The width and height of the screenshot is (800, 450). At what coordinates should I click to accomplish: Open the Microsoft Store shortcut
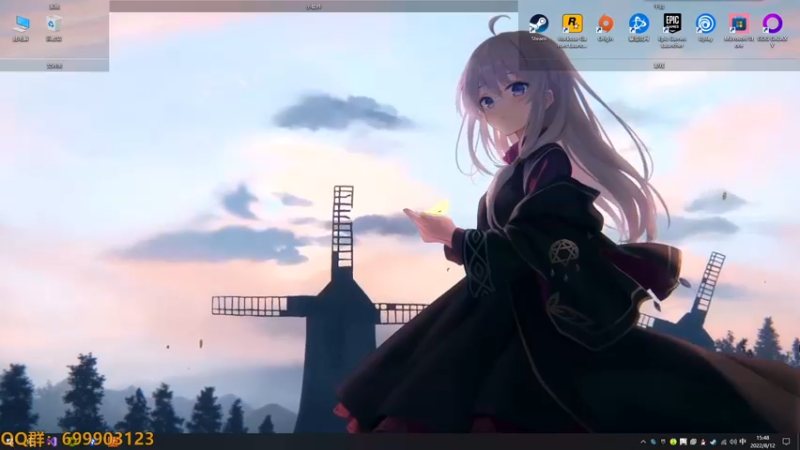(738, 31)
